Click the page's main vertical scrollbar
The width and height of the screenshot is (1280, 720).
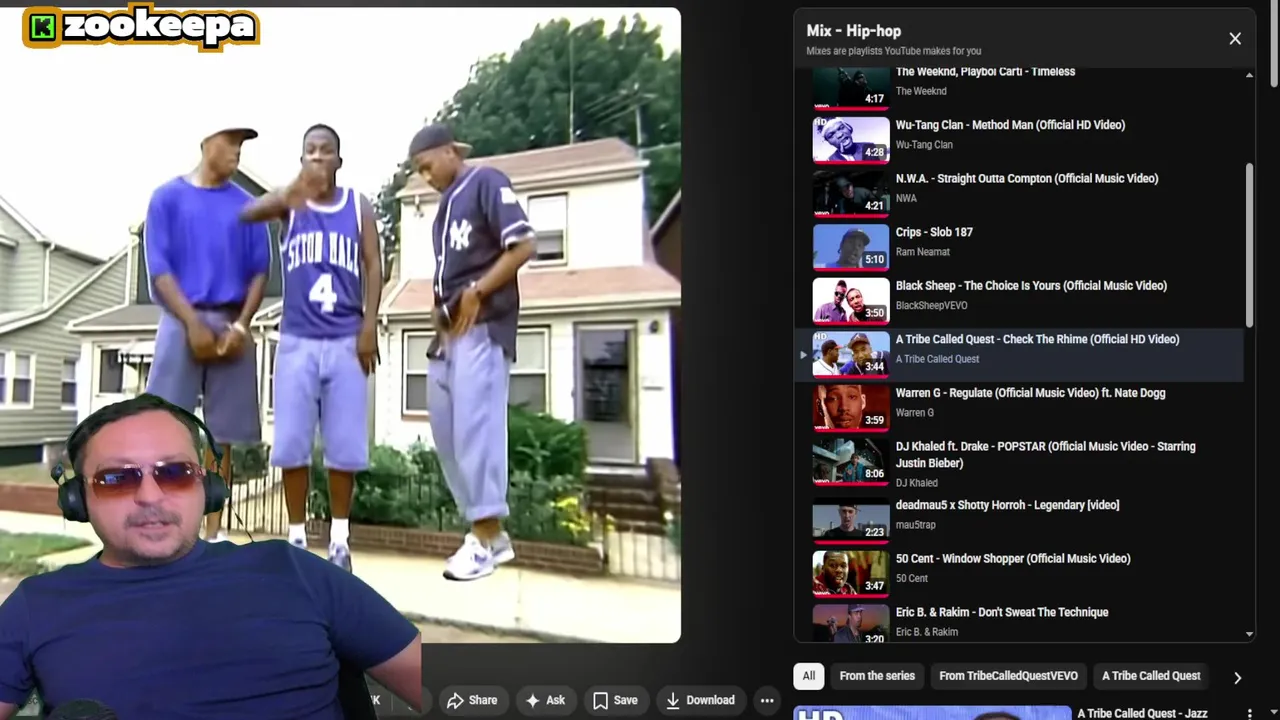click(x=1274, y=45)
